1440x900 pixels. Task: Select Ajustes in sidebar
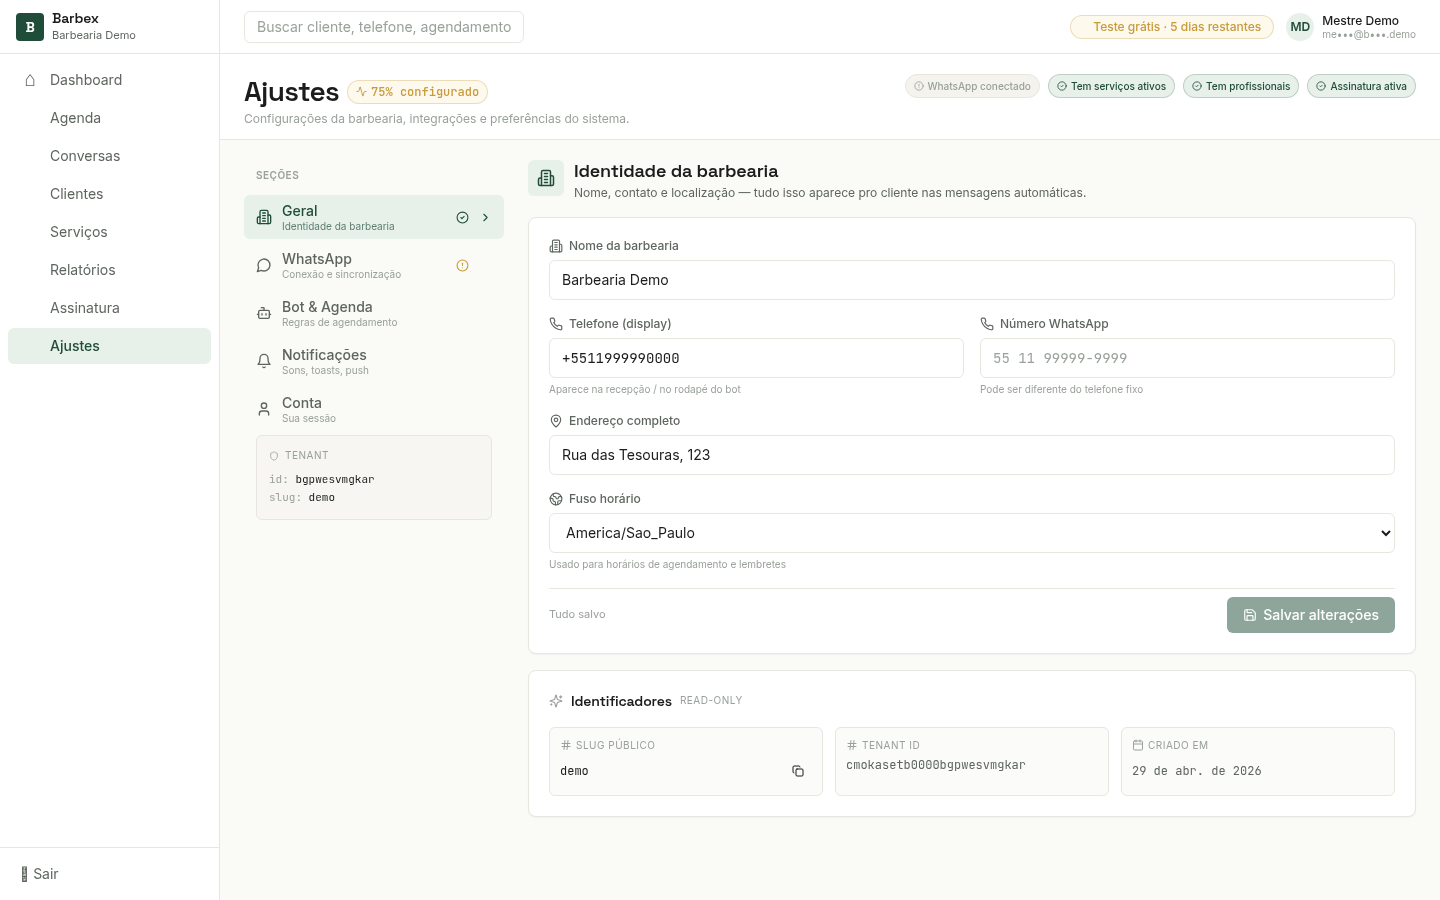tap(109, 346)
